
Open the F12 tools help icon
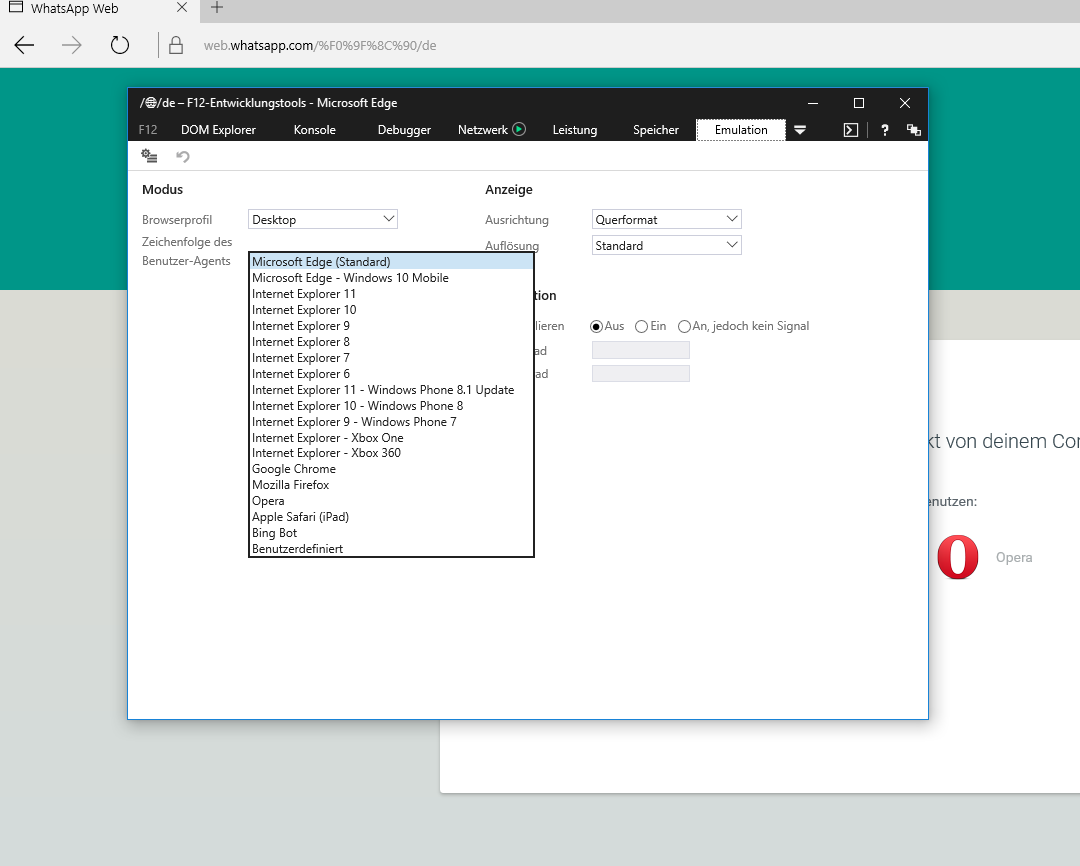[x=884, y=130]
